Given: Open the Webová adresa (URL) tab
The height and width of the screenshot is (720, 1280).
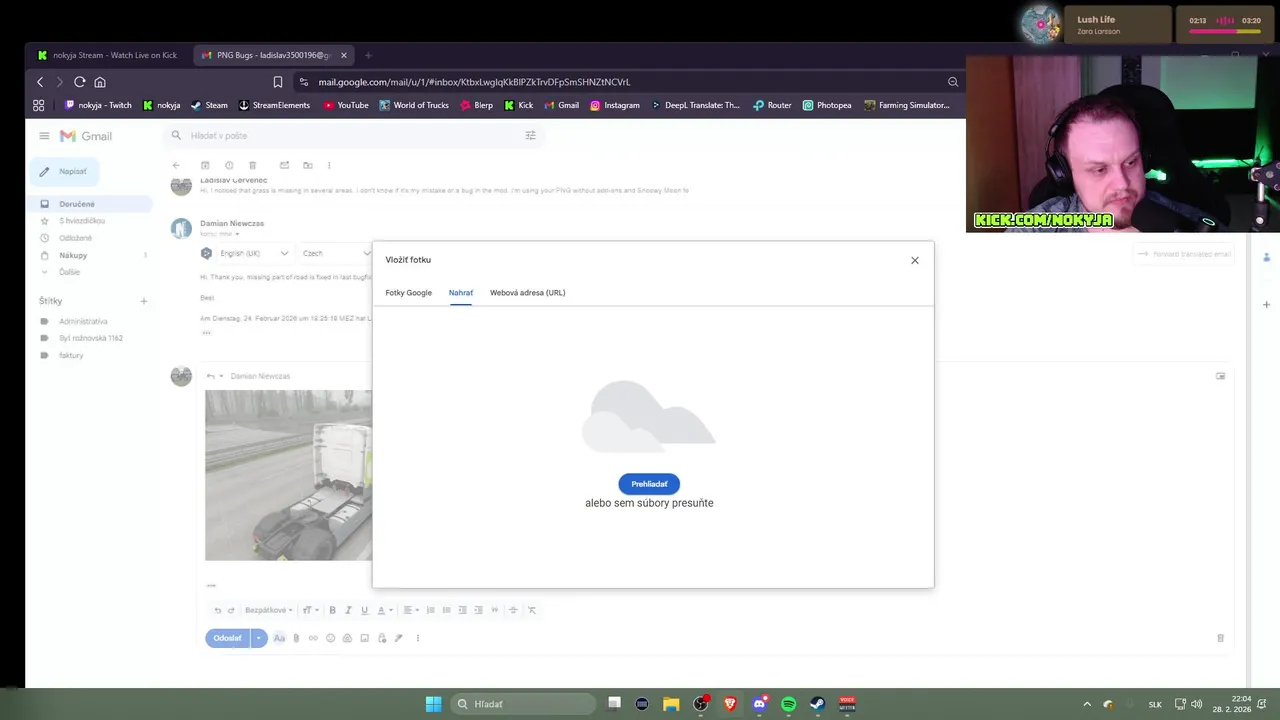Looking at the screenshot, I should pos(527,293).
